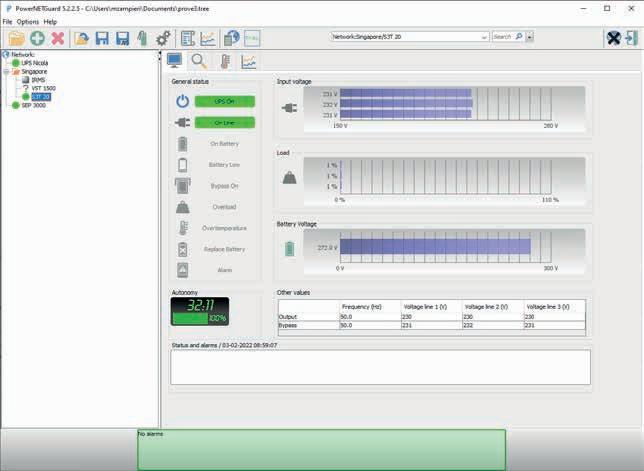
Task: Switch to the graph chart tab
Action: point(248,62)
